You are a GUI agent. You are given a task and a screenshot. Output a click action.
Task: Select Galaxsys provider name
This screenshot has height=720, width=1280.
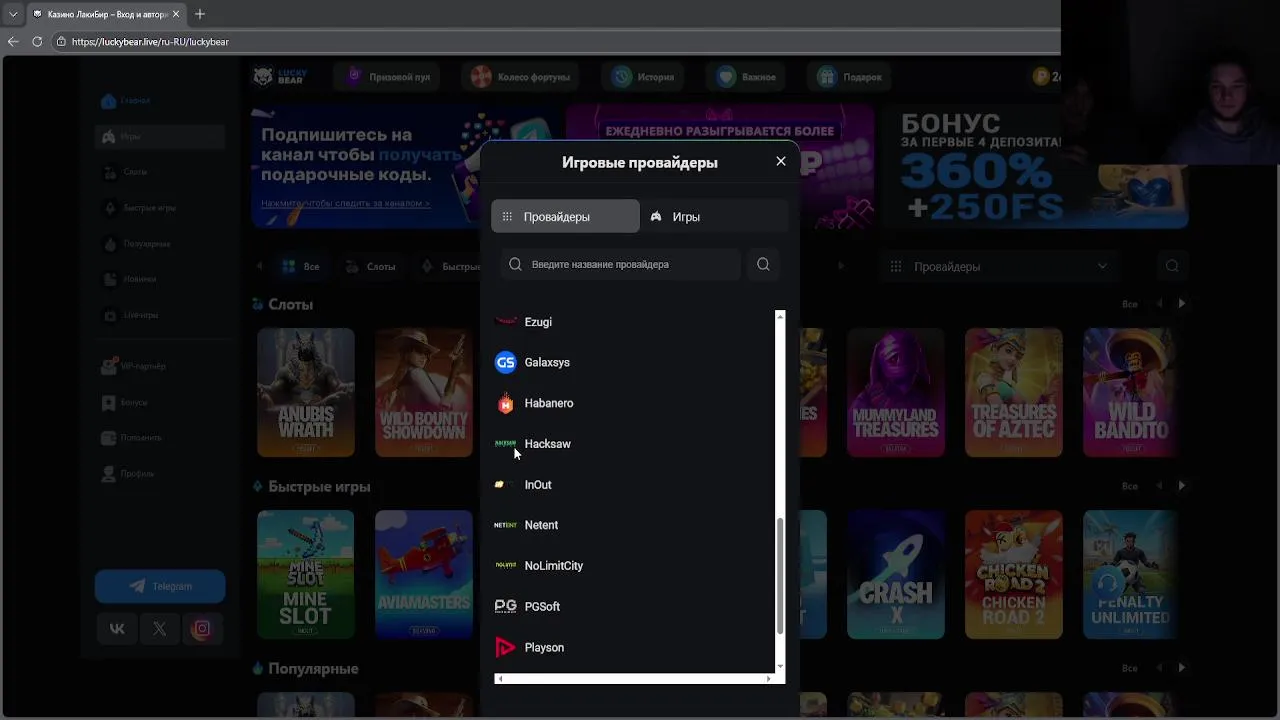click(x=547, y=363)
